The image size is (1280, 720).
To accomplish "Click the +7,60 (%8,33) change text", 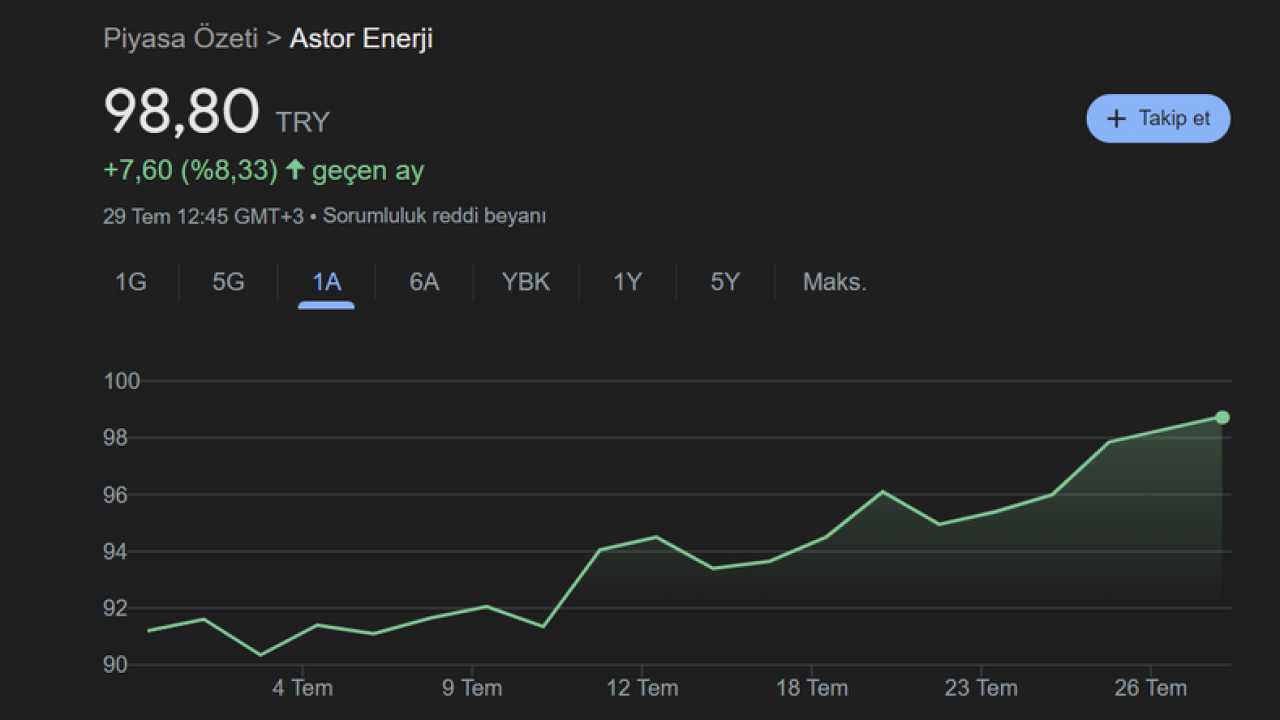I will coord(190,170).
